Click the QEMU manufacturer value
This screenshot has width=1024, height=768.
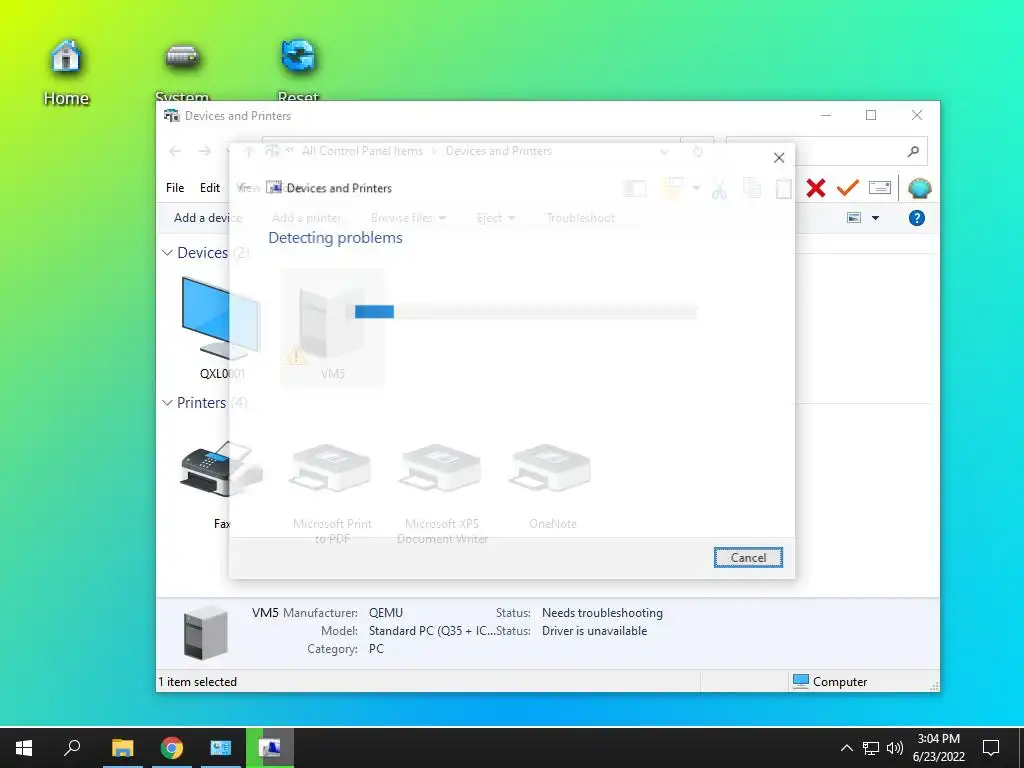tap(385, 613)
